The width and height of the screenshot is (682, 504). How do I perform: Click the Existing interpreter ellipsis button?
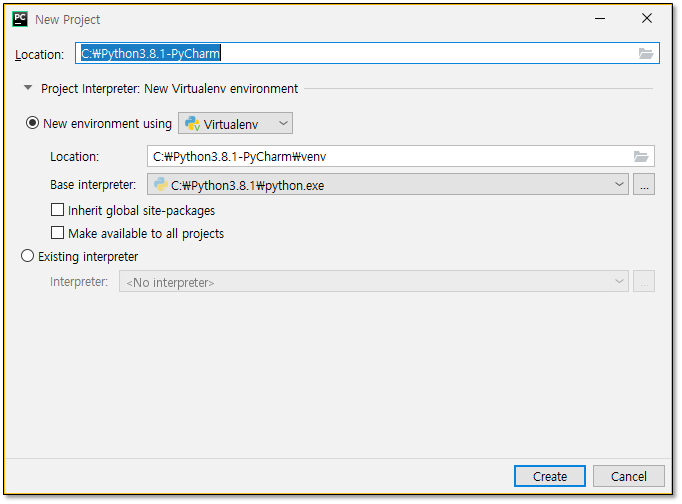(644, 281)
